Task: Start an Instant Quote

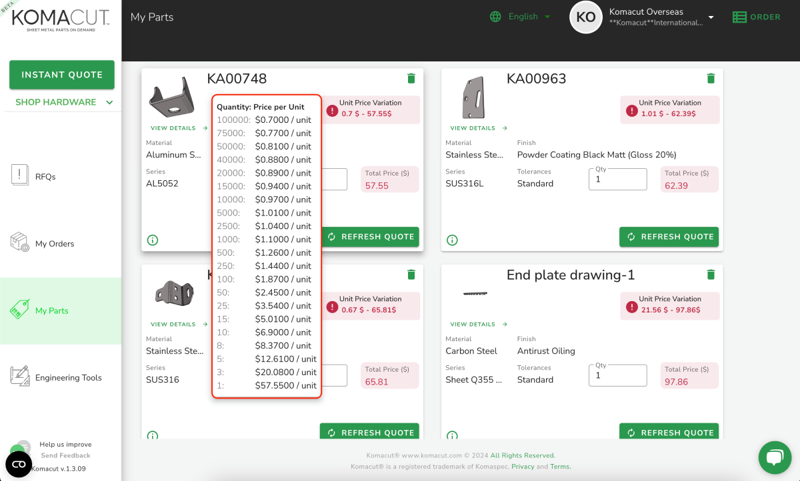Action: (x=62, y=74)
